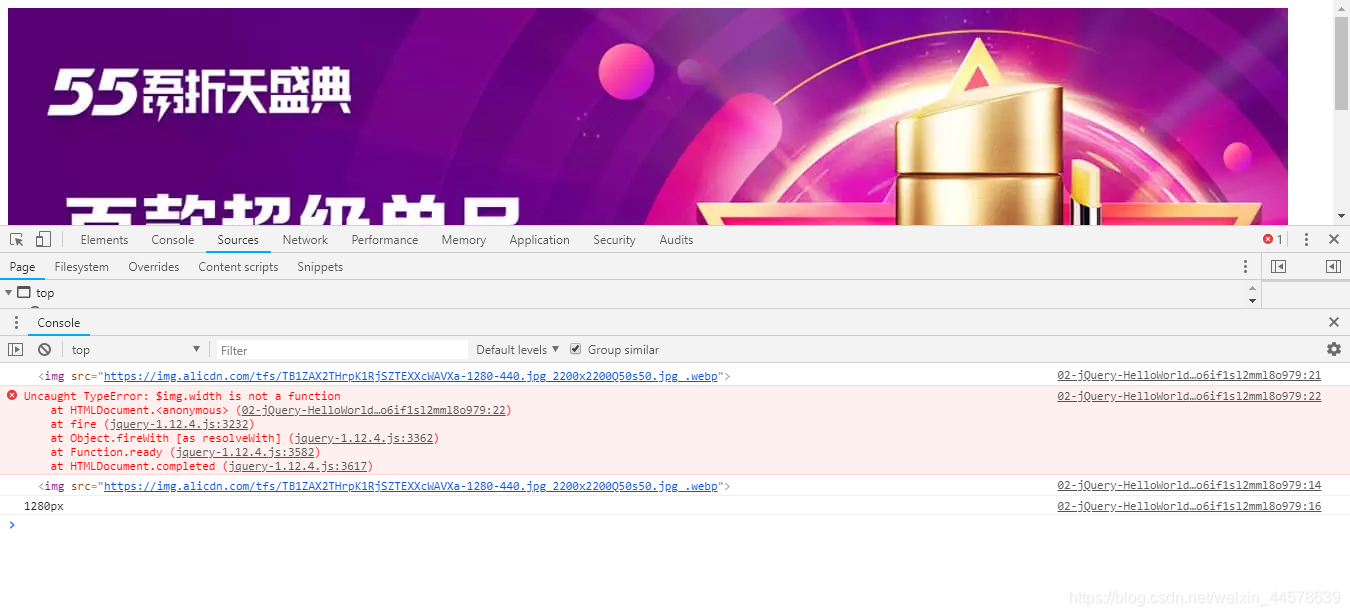Open the Network tab

coord(305,240)
